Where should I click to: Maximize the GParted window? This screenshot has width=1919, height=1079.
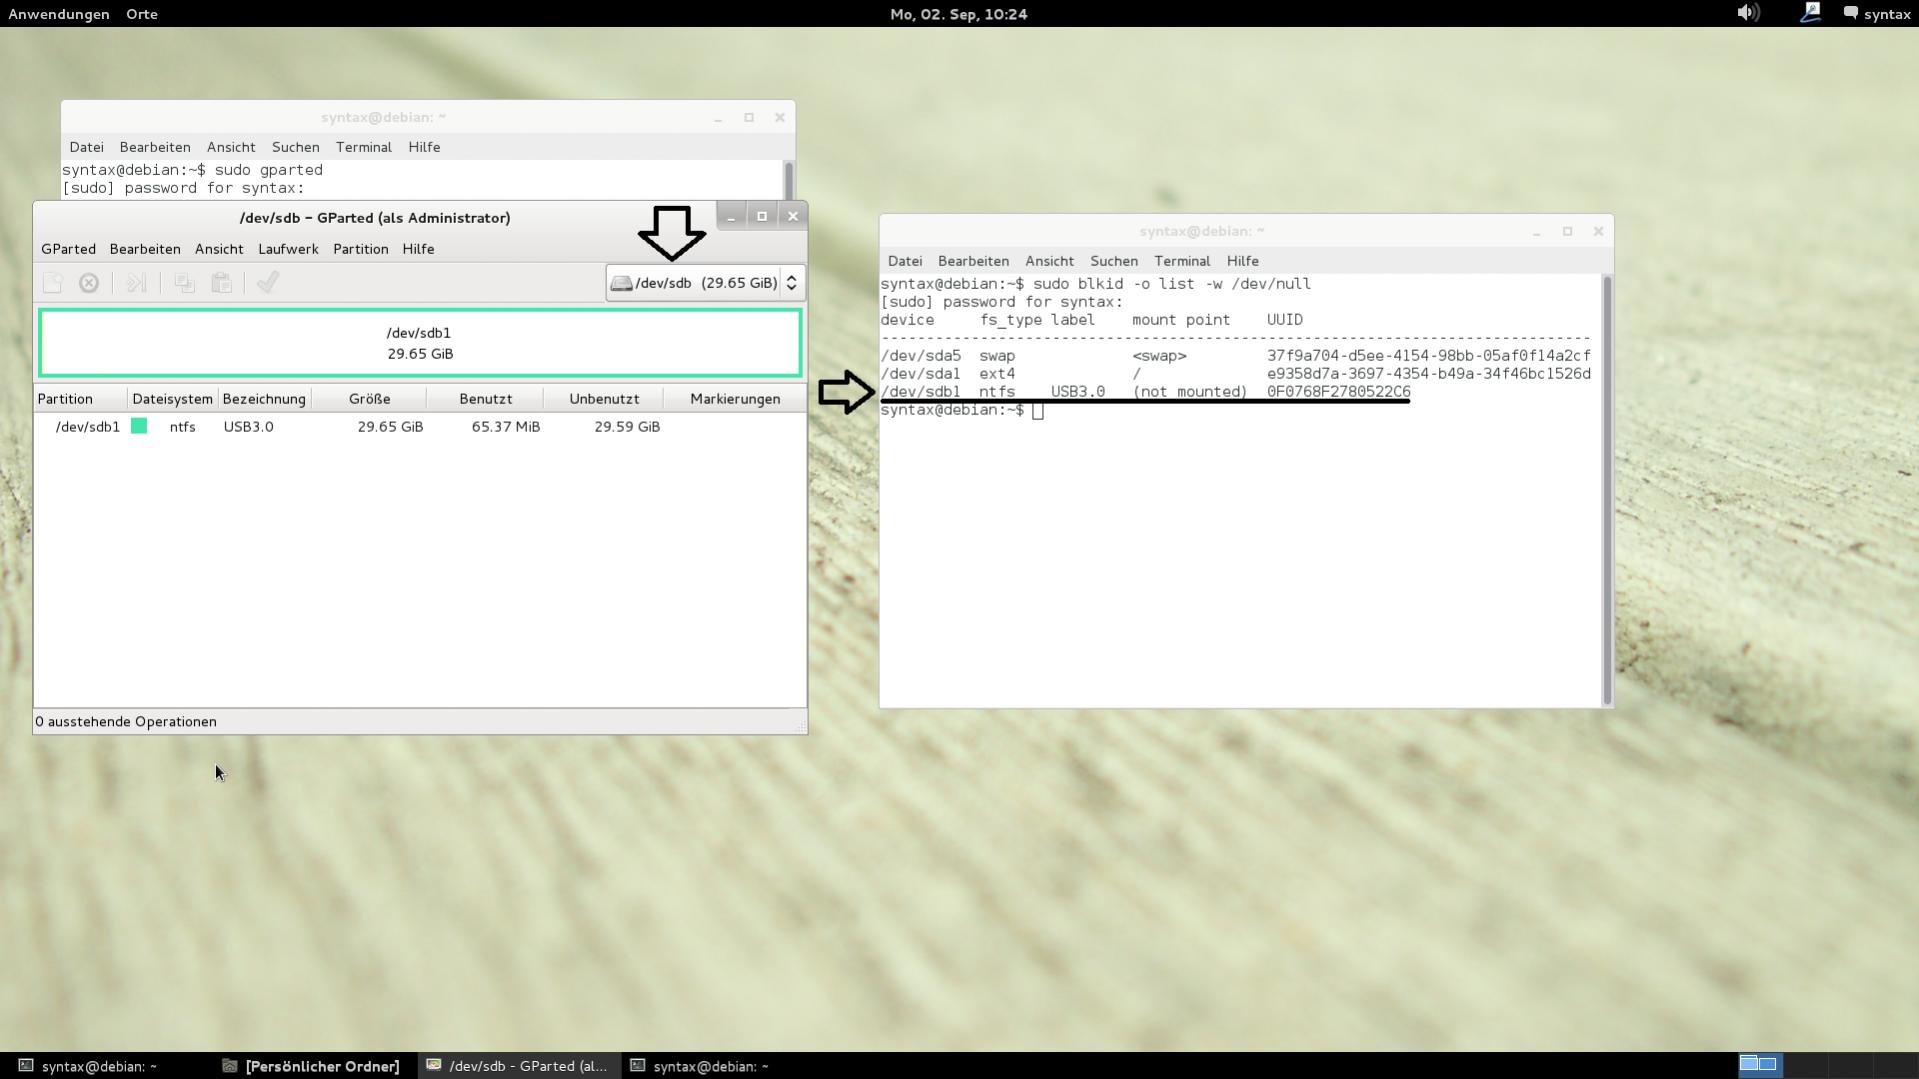762,216
